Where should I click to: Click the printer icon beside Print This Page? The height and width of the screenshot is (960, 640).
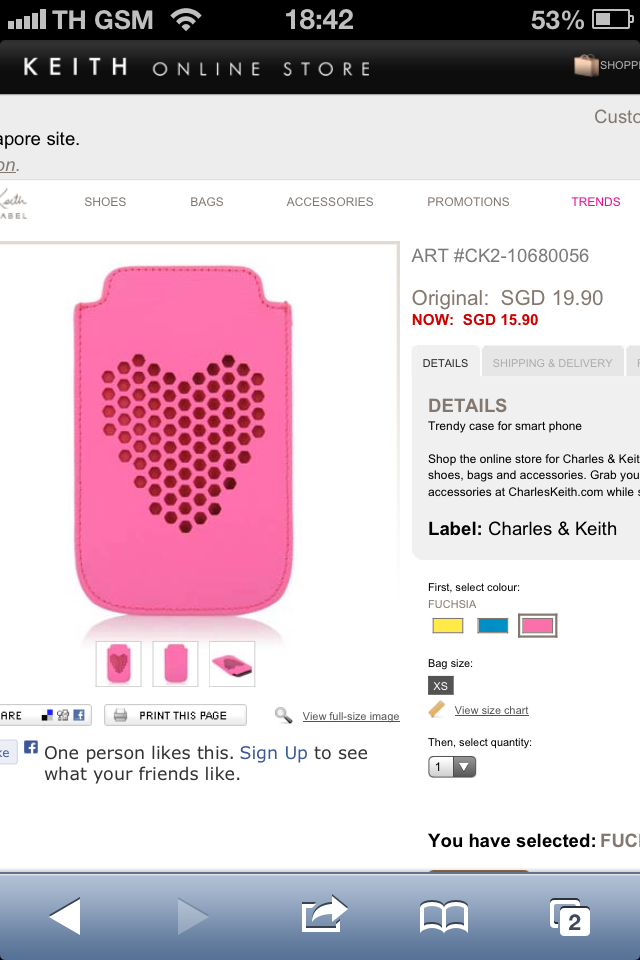[x=120, y=716]
